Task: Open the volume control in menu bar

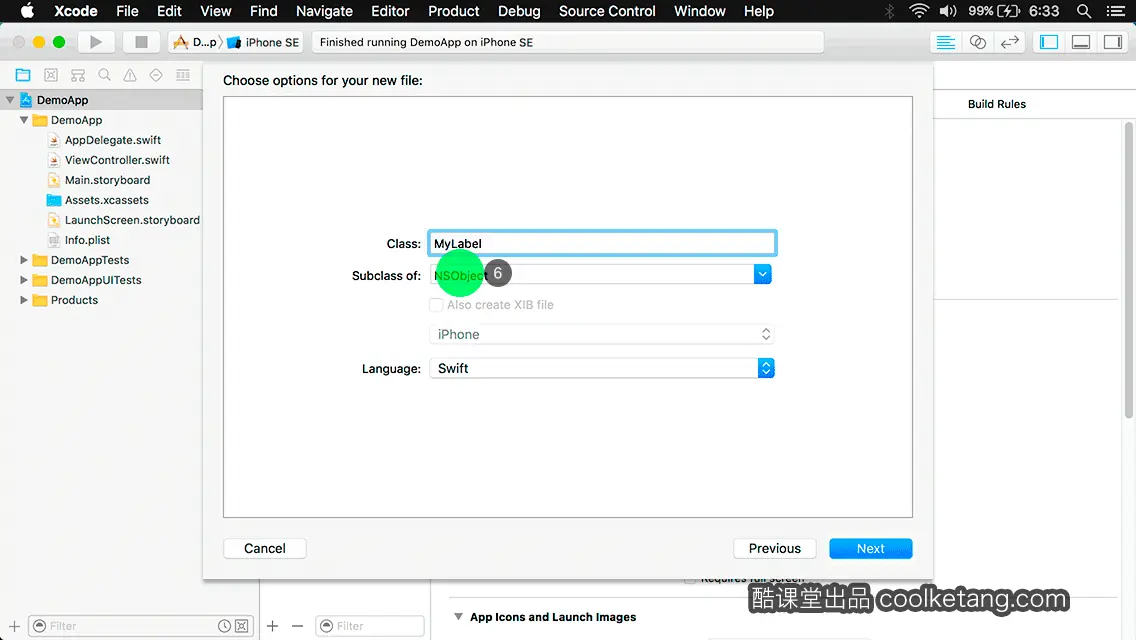Action: click(948, 11)
